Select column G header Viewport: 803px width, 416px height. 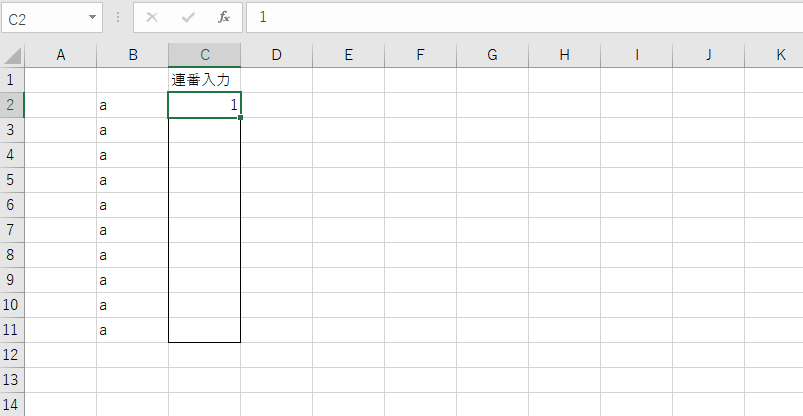[x=493, y=55]
